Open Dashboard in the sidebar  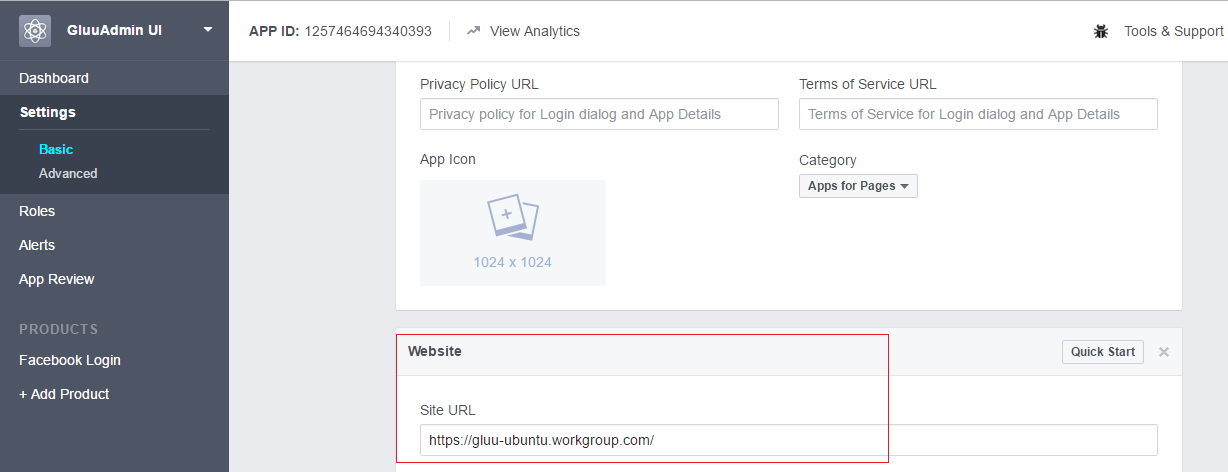54,78
